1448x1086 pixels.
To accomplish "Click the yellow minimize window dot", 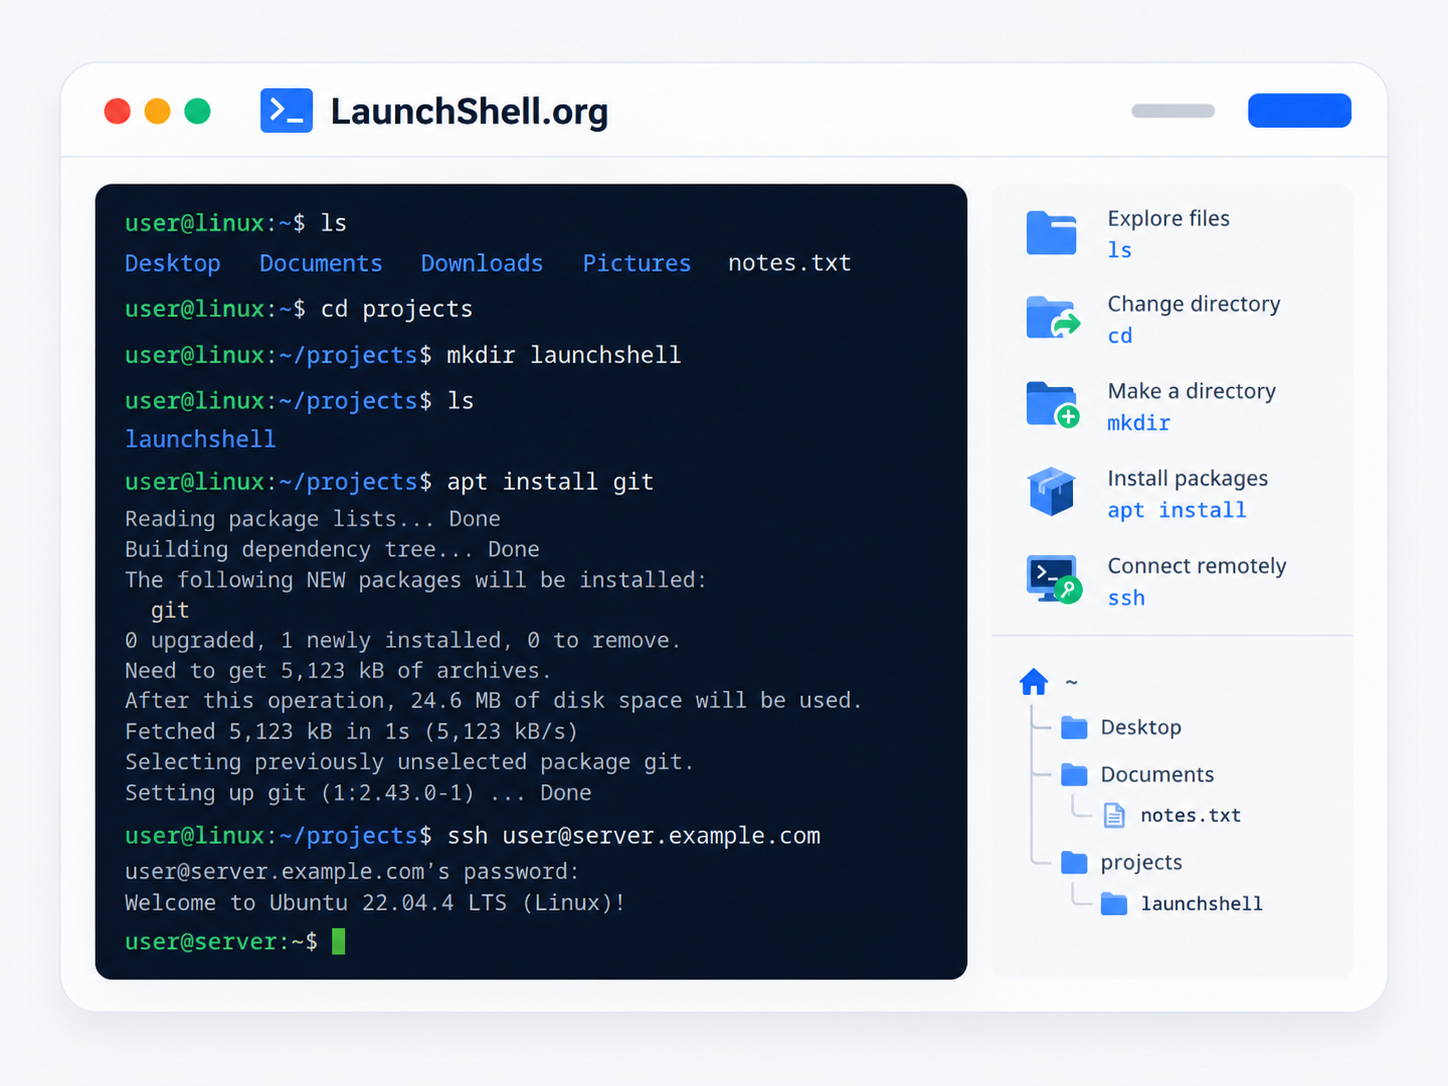I will [157, 111].
